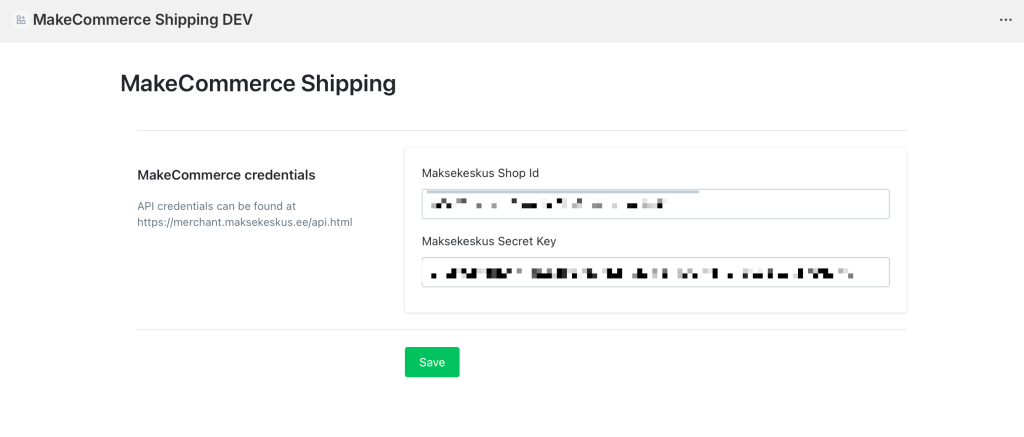Image resolution: width=1024 pixels, height=437 pixels.
Task: Click the credentials card's empty bottom padding
Action: point(655,301)
